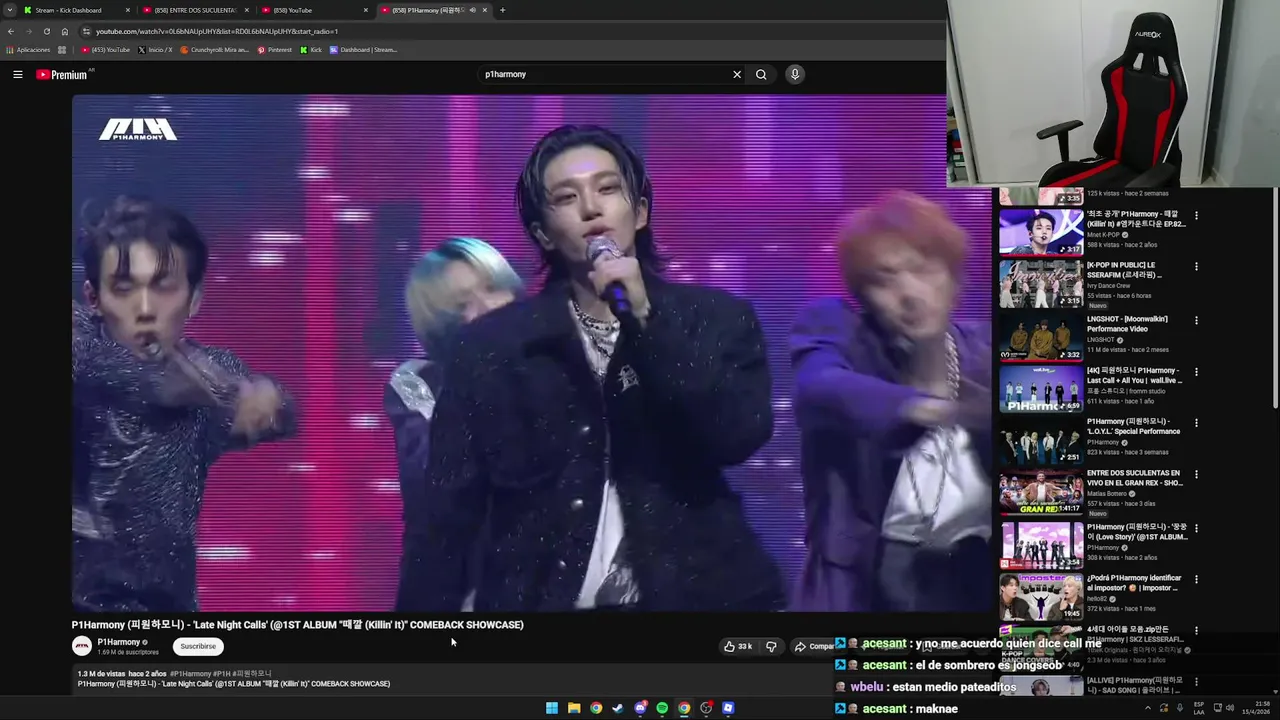Screen dimensions: 1280x720
Task: Play P1Harmony Love Story thumbnail
Action: point(1041,545)
